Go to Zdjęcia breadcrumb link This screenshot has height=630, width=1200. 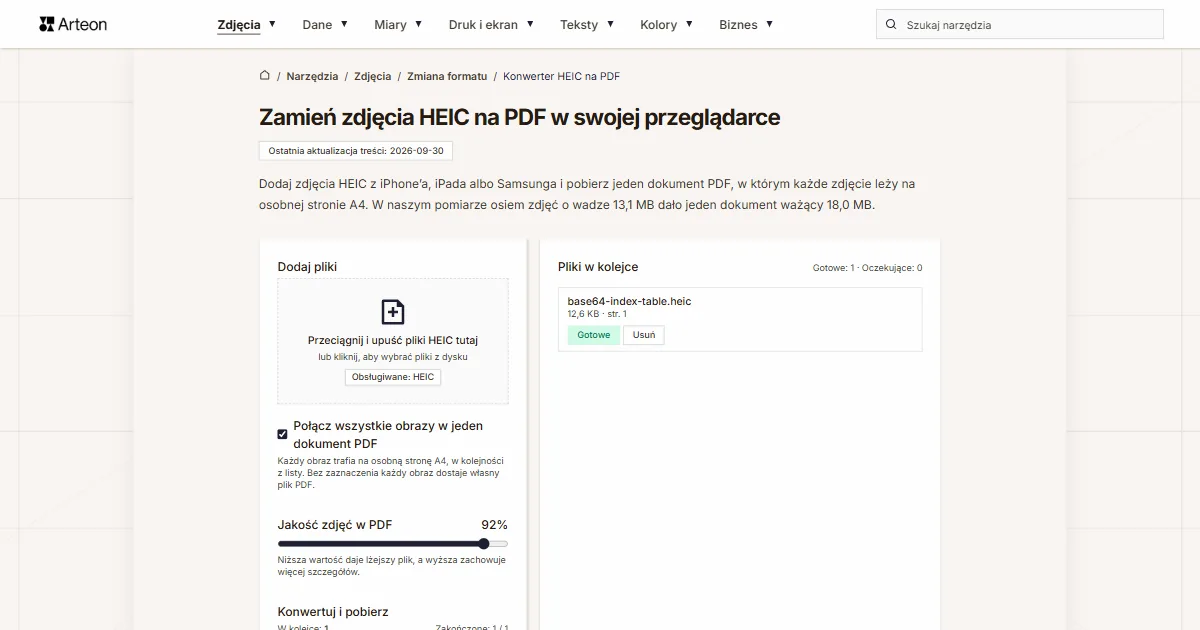click(x=373, y=76)
